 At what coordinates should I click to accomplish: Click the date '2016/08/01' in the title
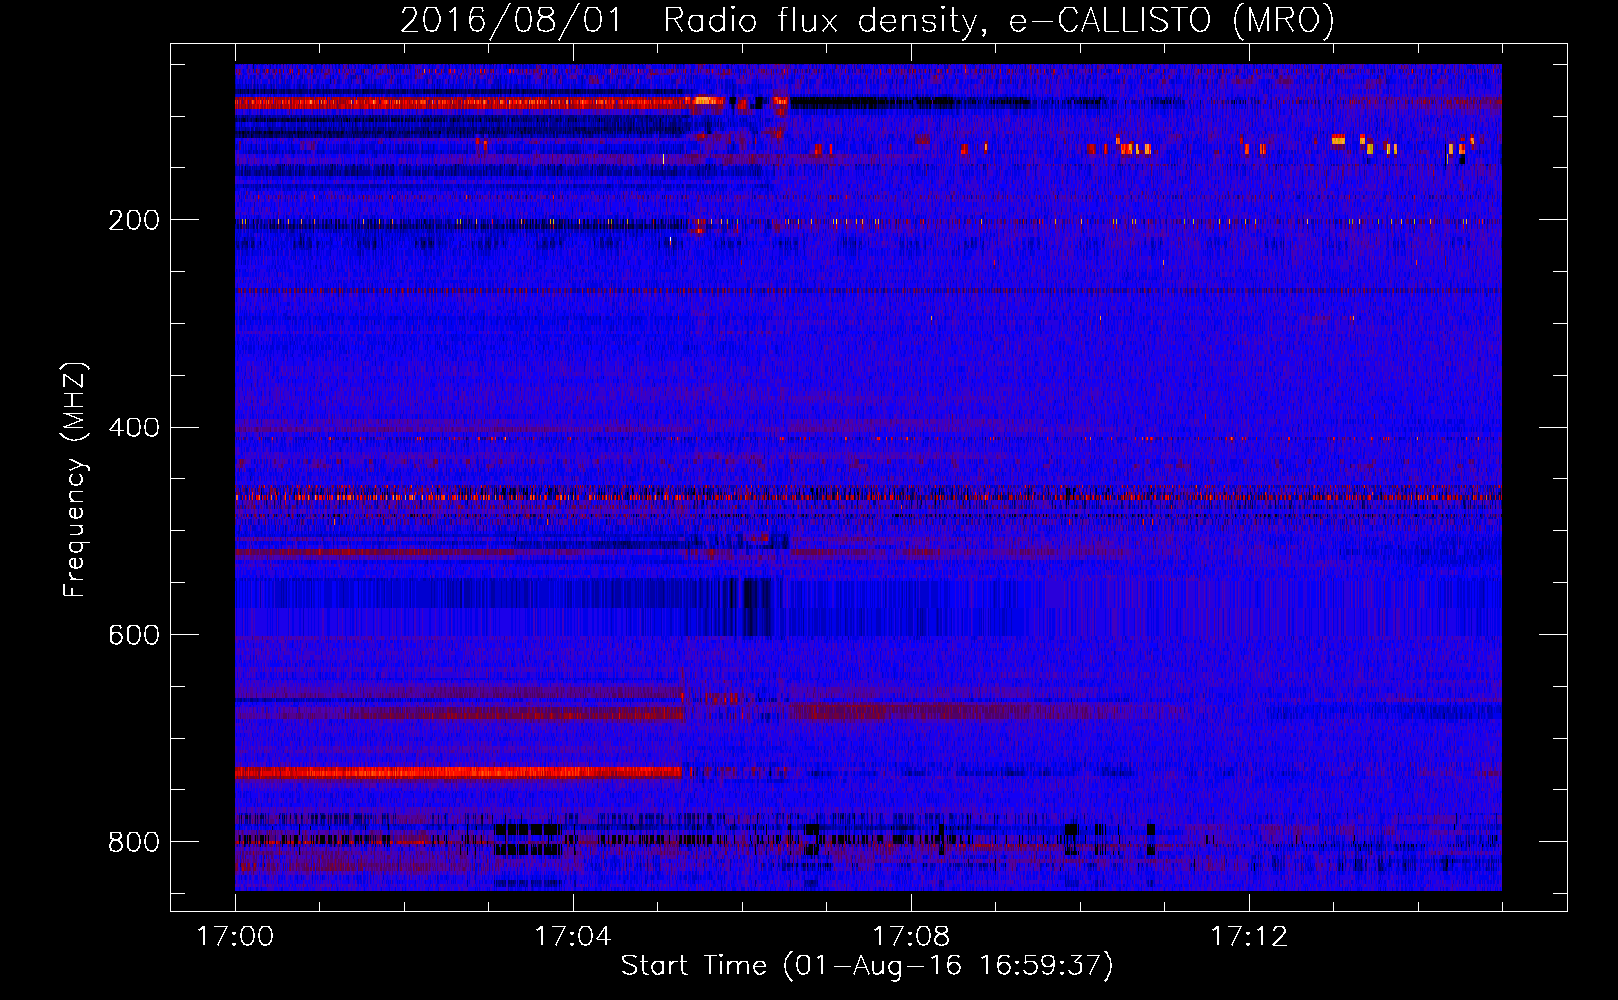[511, 20]
